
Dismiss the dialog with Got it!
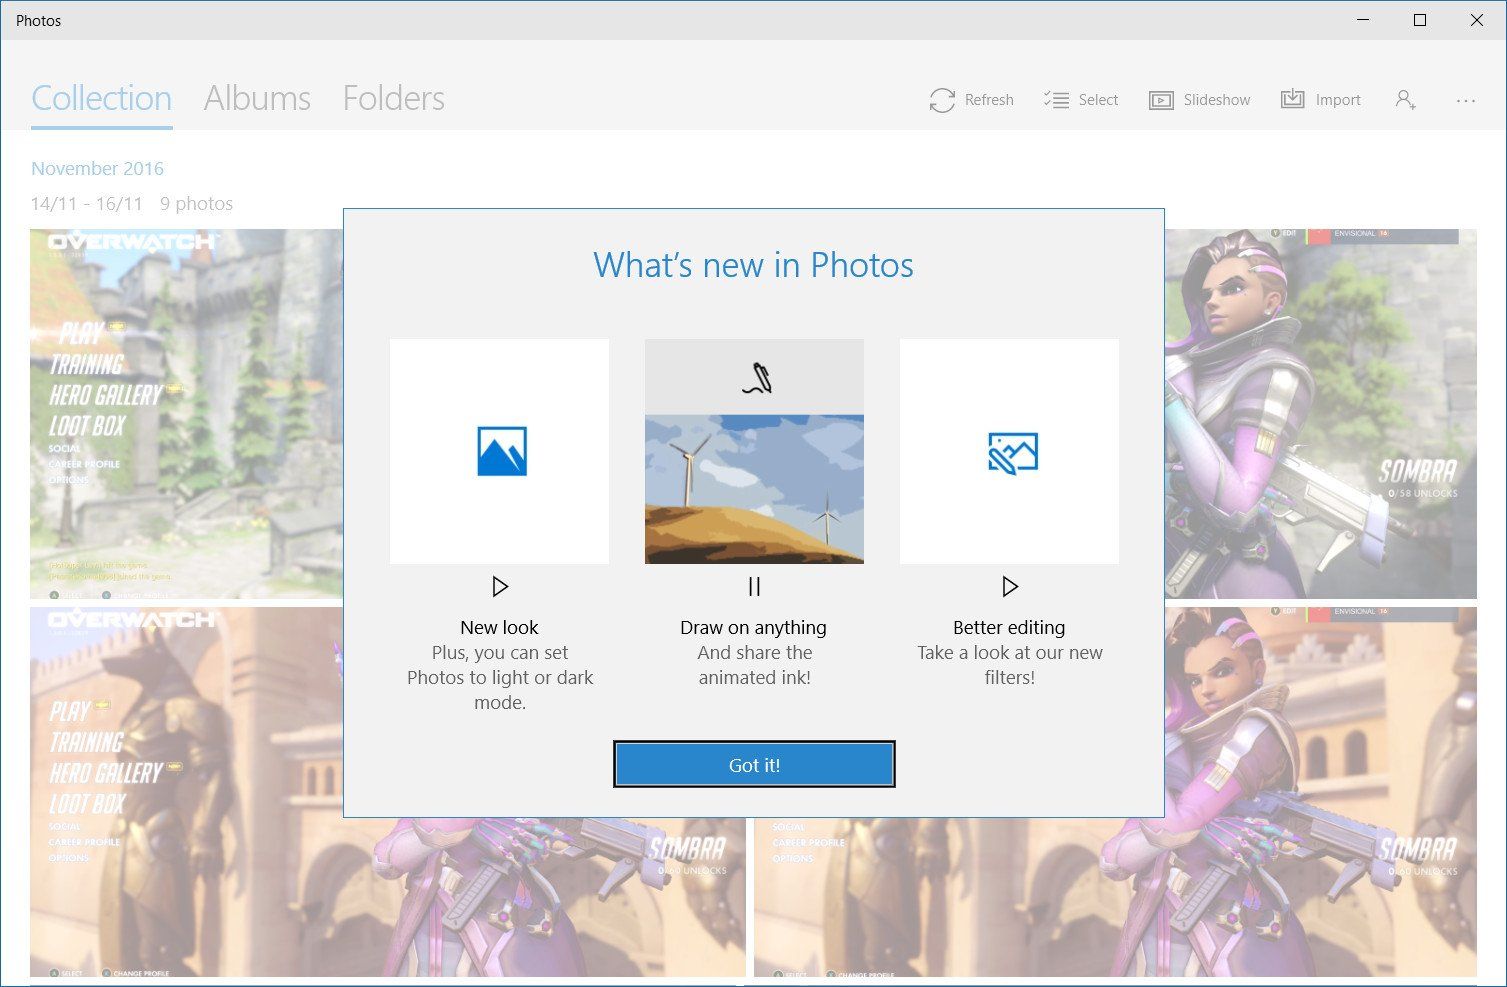coord(754,764)
